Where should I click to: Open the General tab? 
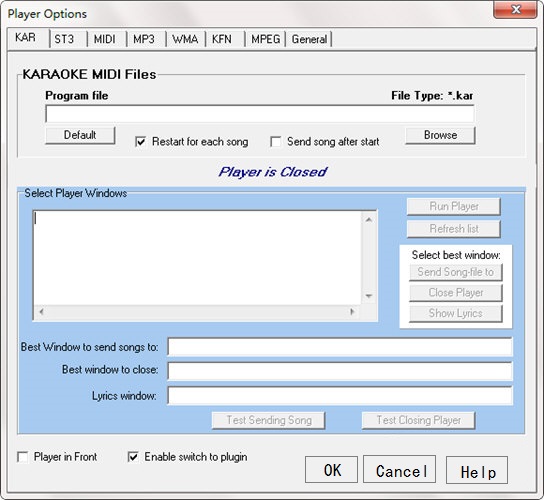tap(309, 39)
